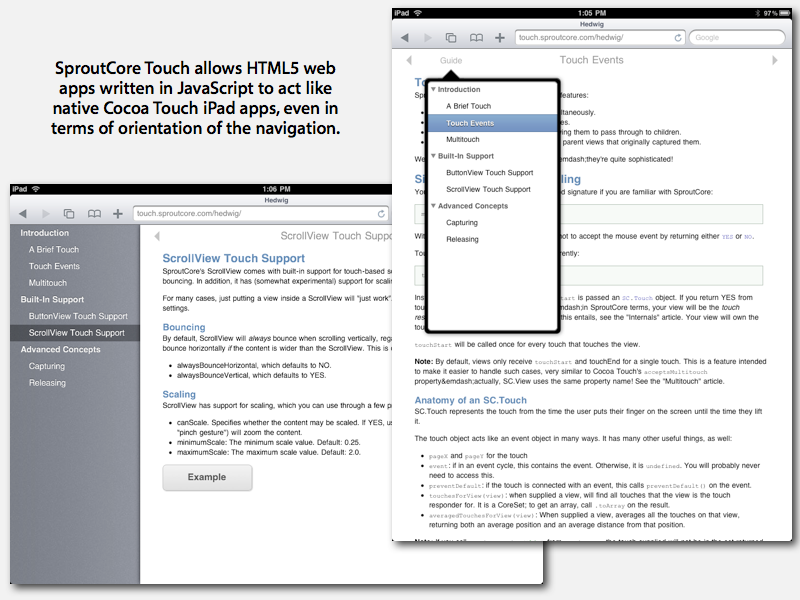The width and height of the screenshot is (800, 600).
Task: Reload icon in landscape iPad URL bar
Action: pos(381,214)
